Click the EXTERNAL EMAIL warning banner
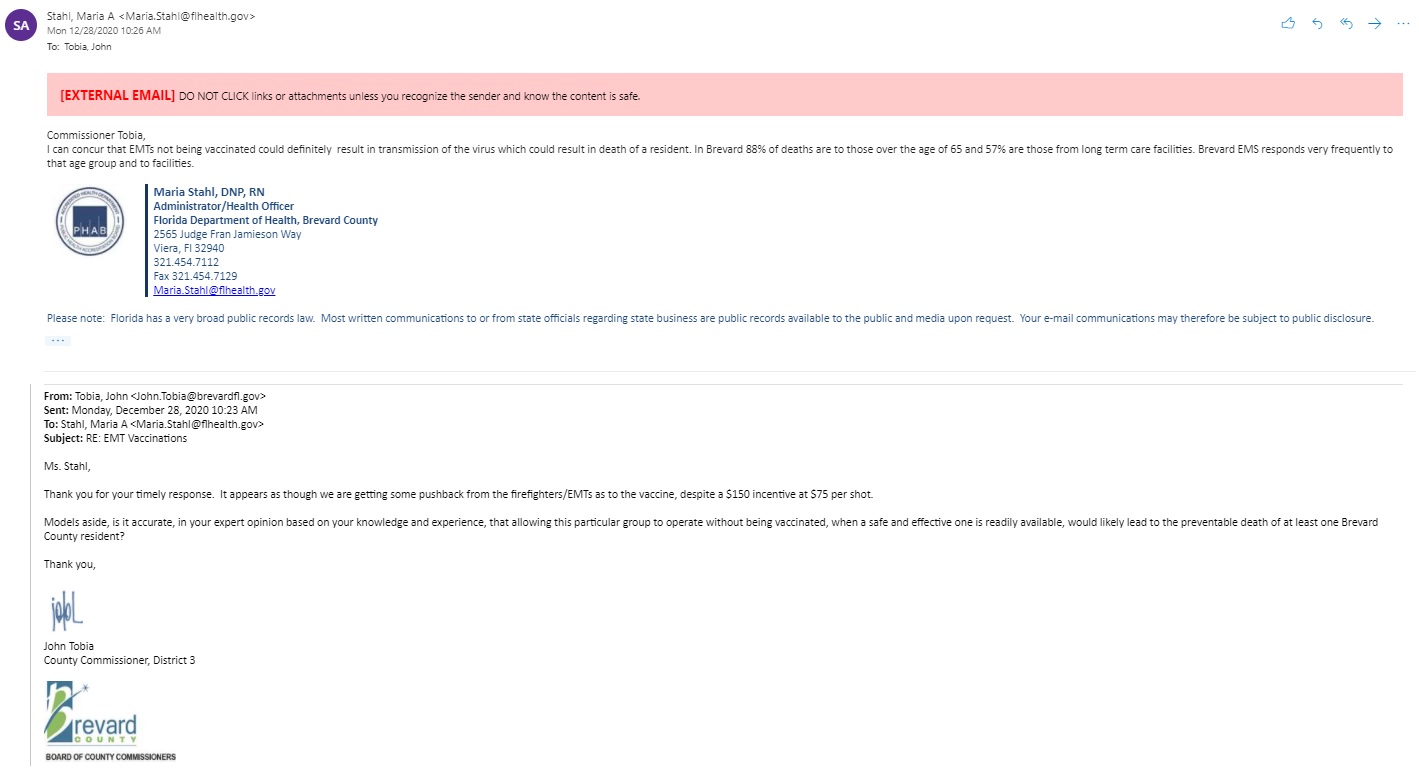 [724, 96]
